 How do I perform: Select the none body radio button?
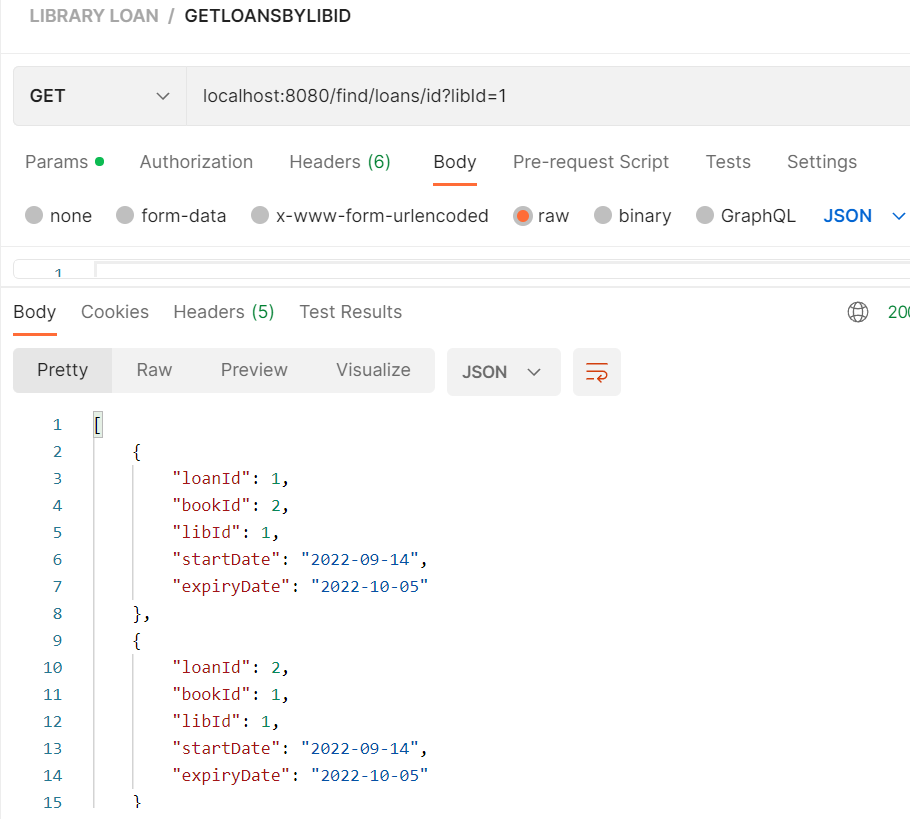(x=34, y=215)
